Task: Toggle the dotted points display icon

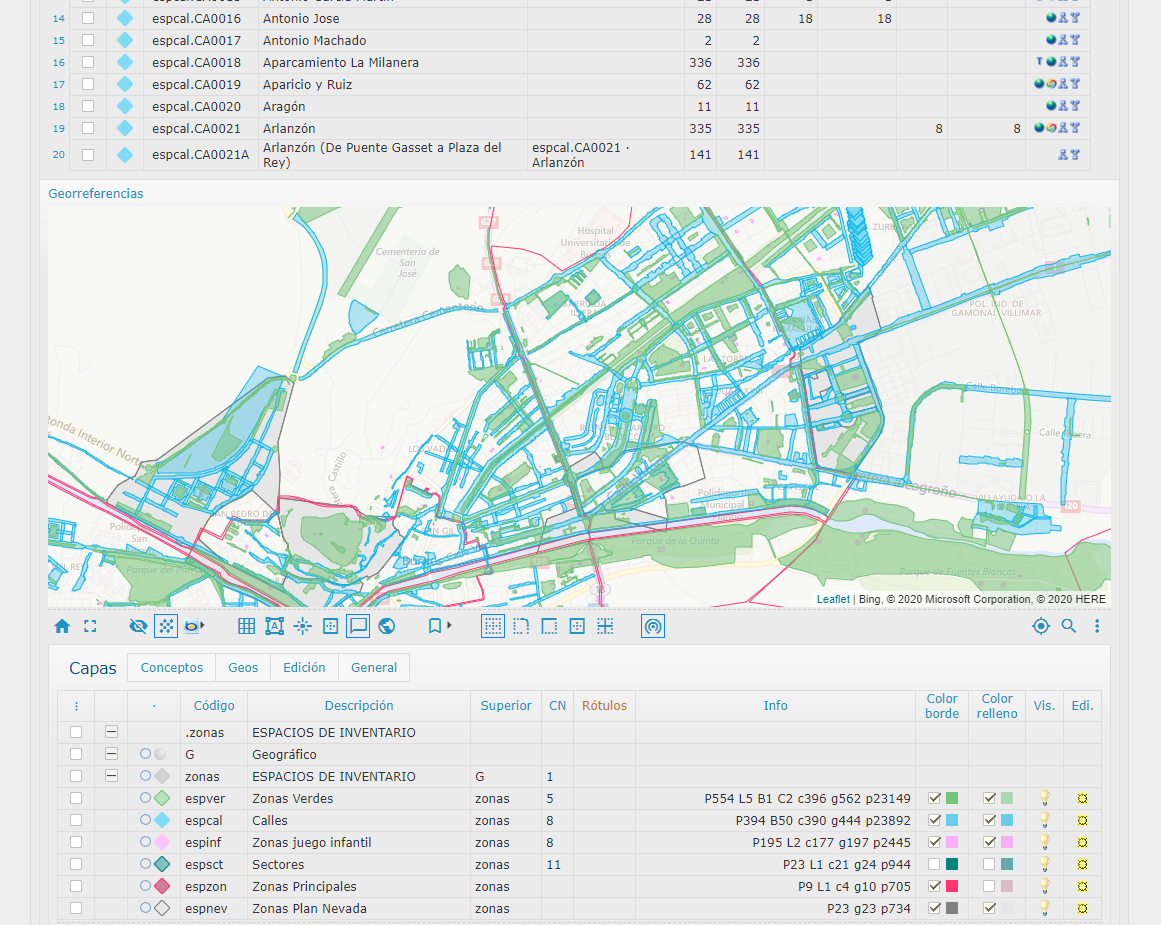Action: (x=166, y=627)
